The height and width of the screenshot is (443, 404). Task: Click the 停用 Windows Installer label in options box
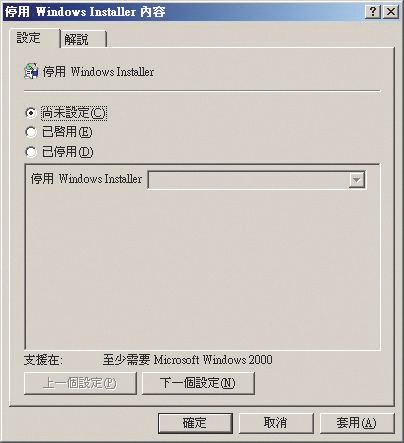click(86, 179)
